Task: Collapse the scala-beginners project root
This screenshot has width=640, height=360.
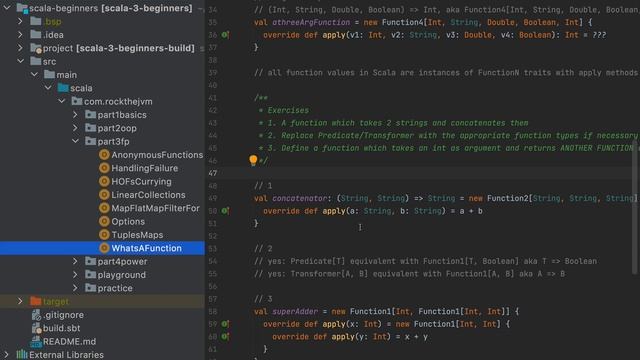Action: [7, 8]
